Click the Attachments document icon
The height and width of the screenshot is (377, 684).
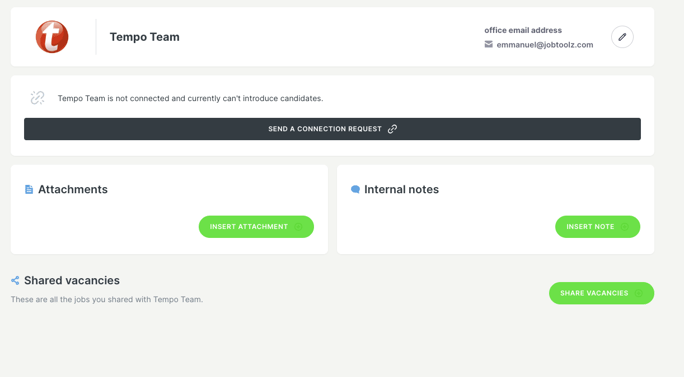(29, 189)
